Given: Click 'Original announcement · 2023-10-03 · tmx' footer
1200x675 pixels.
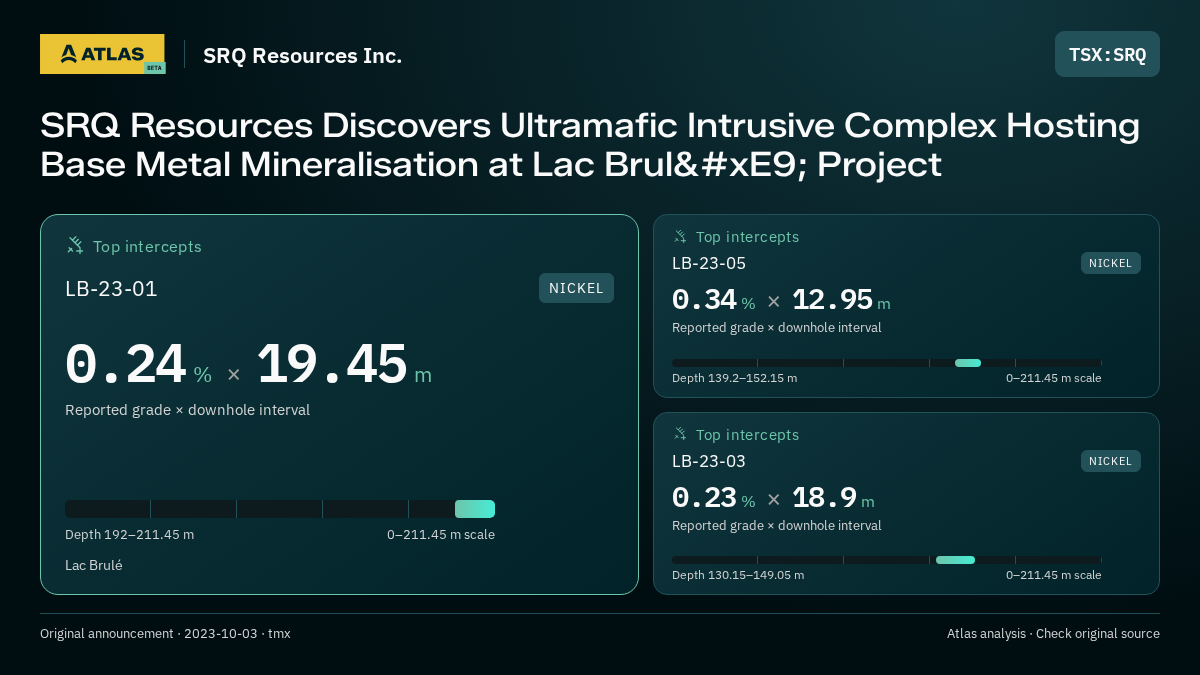Looking at the screenshot, I should [x=165, y=634].
